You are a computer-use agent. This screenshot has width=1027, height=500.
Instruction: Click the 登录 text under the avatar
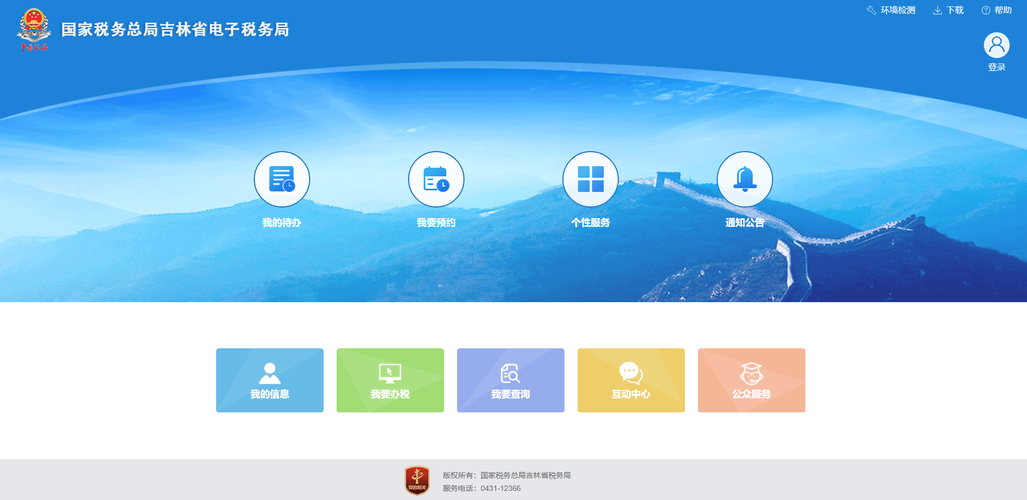tap(996, 68)
